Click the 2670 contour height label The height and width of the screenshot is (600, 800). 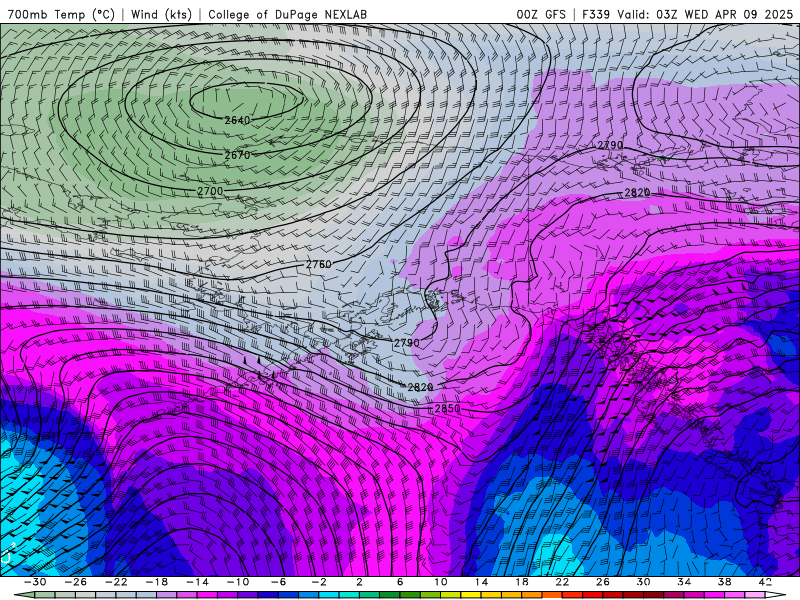(237, 155)
